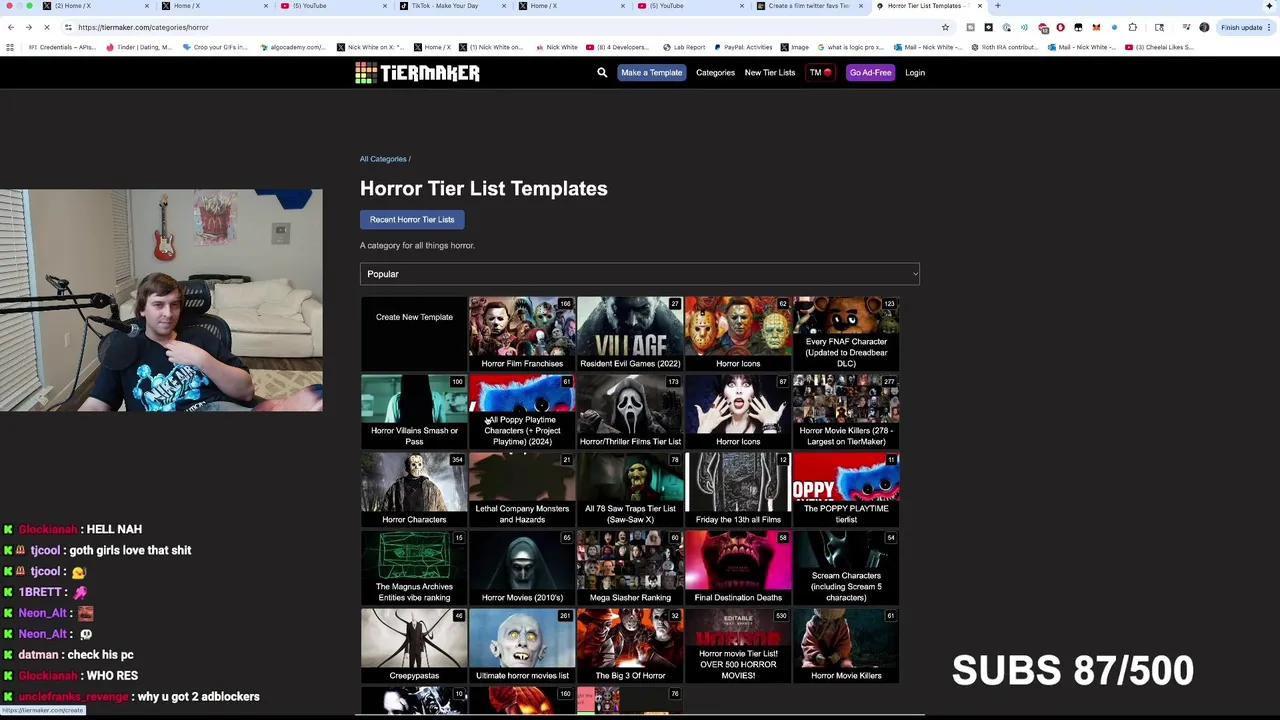Open Horror Villains Smash or Pass template
Image resolution: width=1280 pixels, height=720 pixels.
[414, 411]
